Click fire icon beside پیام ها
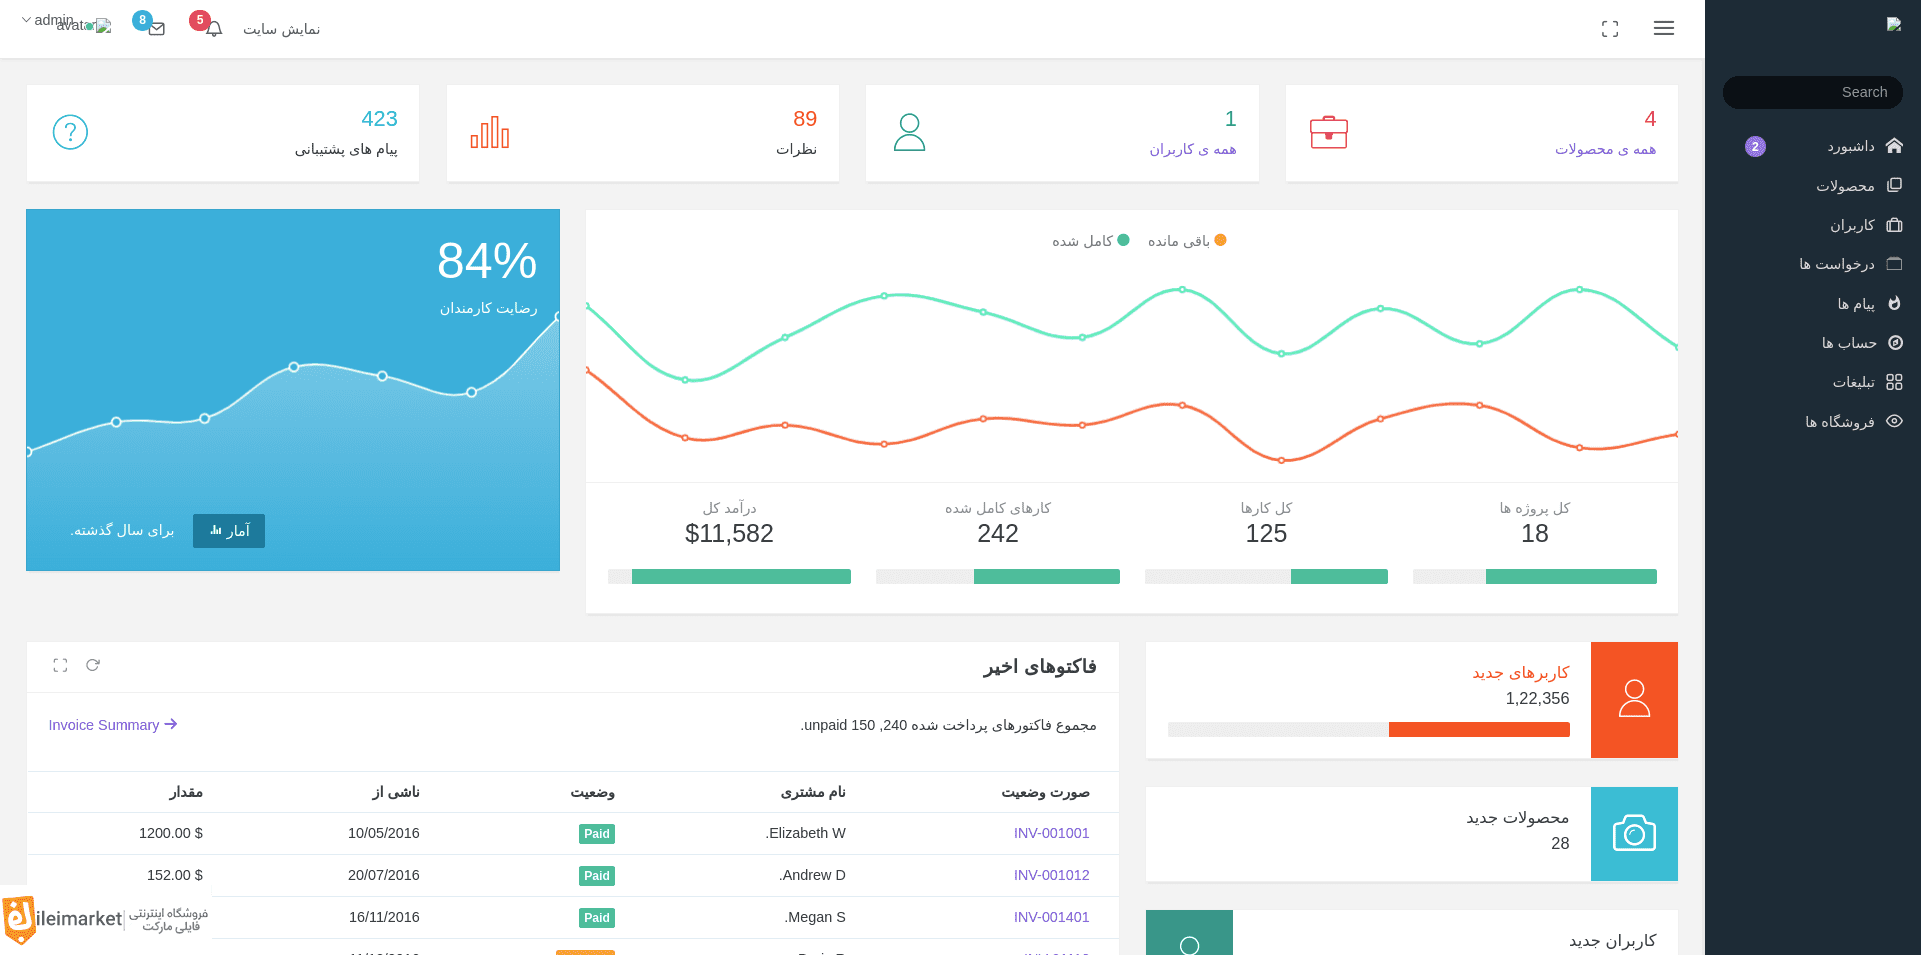The height and width of the screenshot is (955, 1921). point(1894,303)
